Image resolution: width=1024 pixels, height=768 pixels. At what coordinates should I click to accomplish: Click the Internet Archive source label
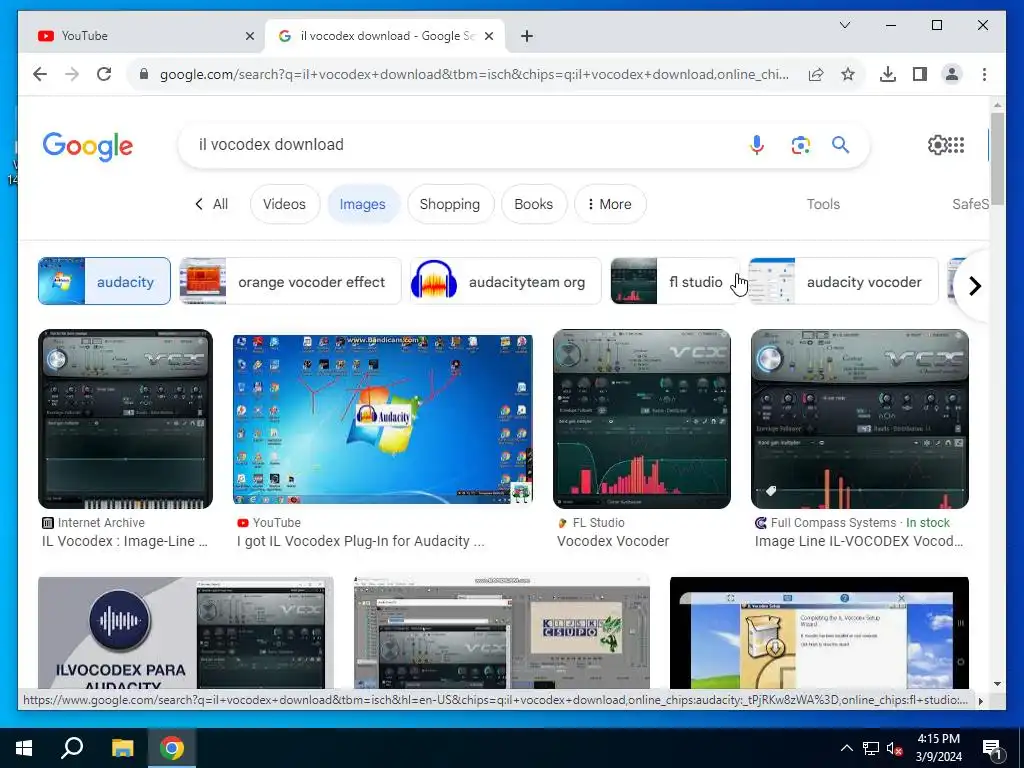[x=101, y=523]
